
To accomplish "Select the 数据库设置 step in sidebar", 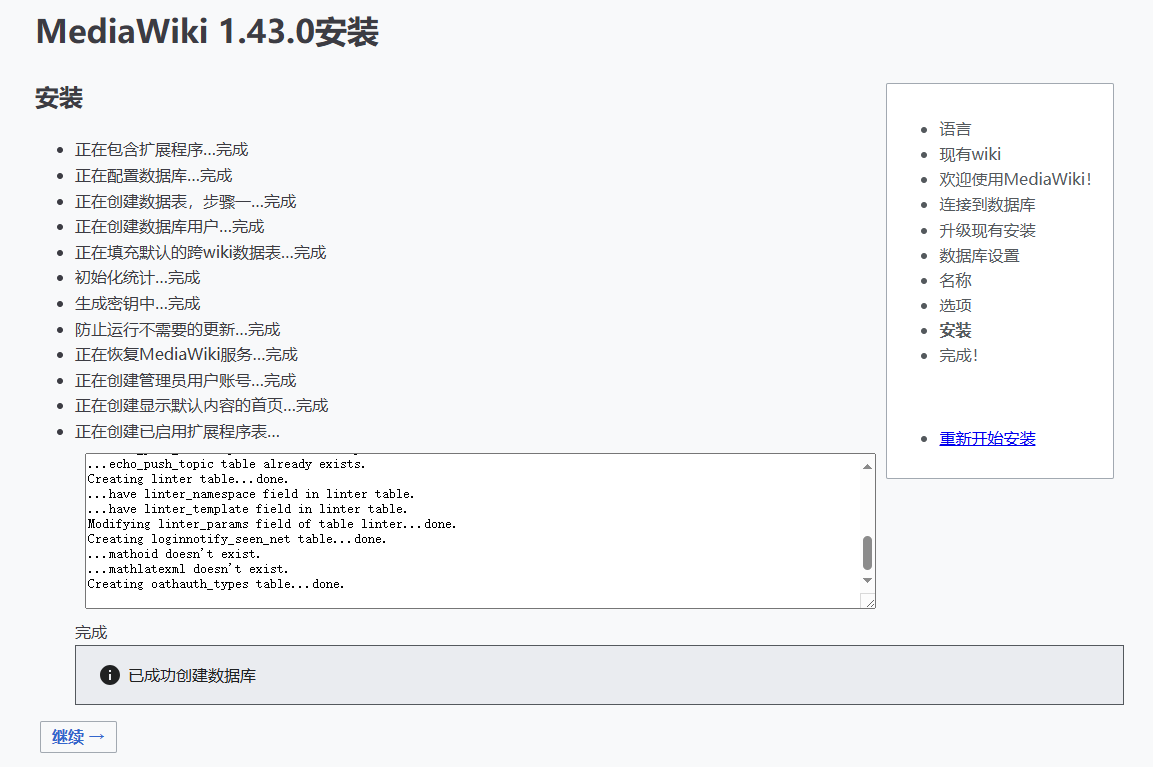I will [x=979, y=256].
